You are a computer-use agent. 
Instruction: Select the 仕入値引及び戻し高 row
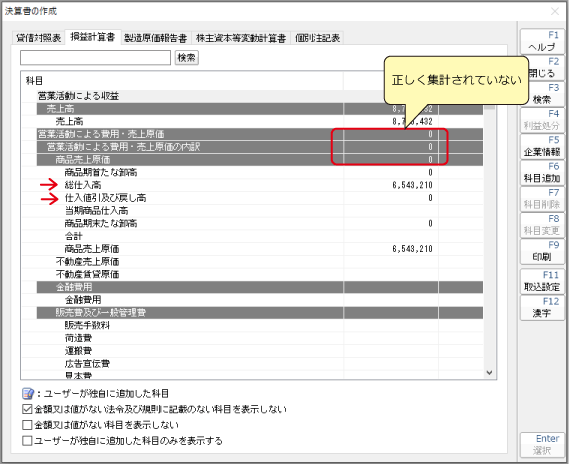(x=253, y=198)
